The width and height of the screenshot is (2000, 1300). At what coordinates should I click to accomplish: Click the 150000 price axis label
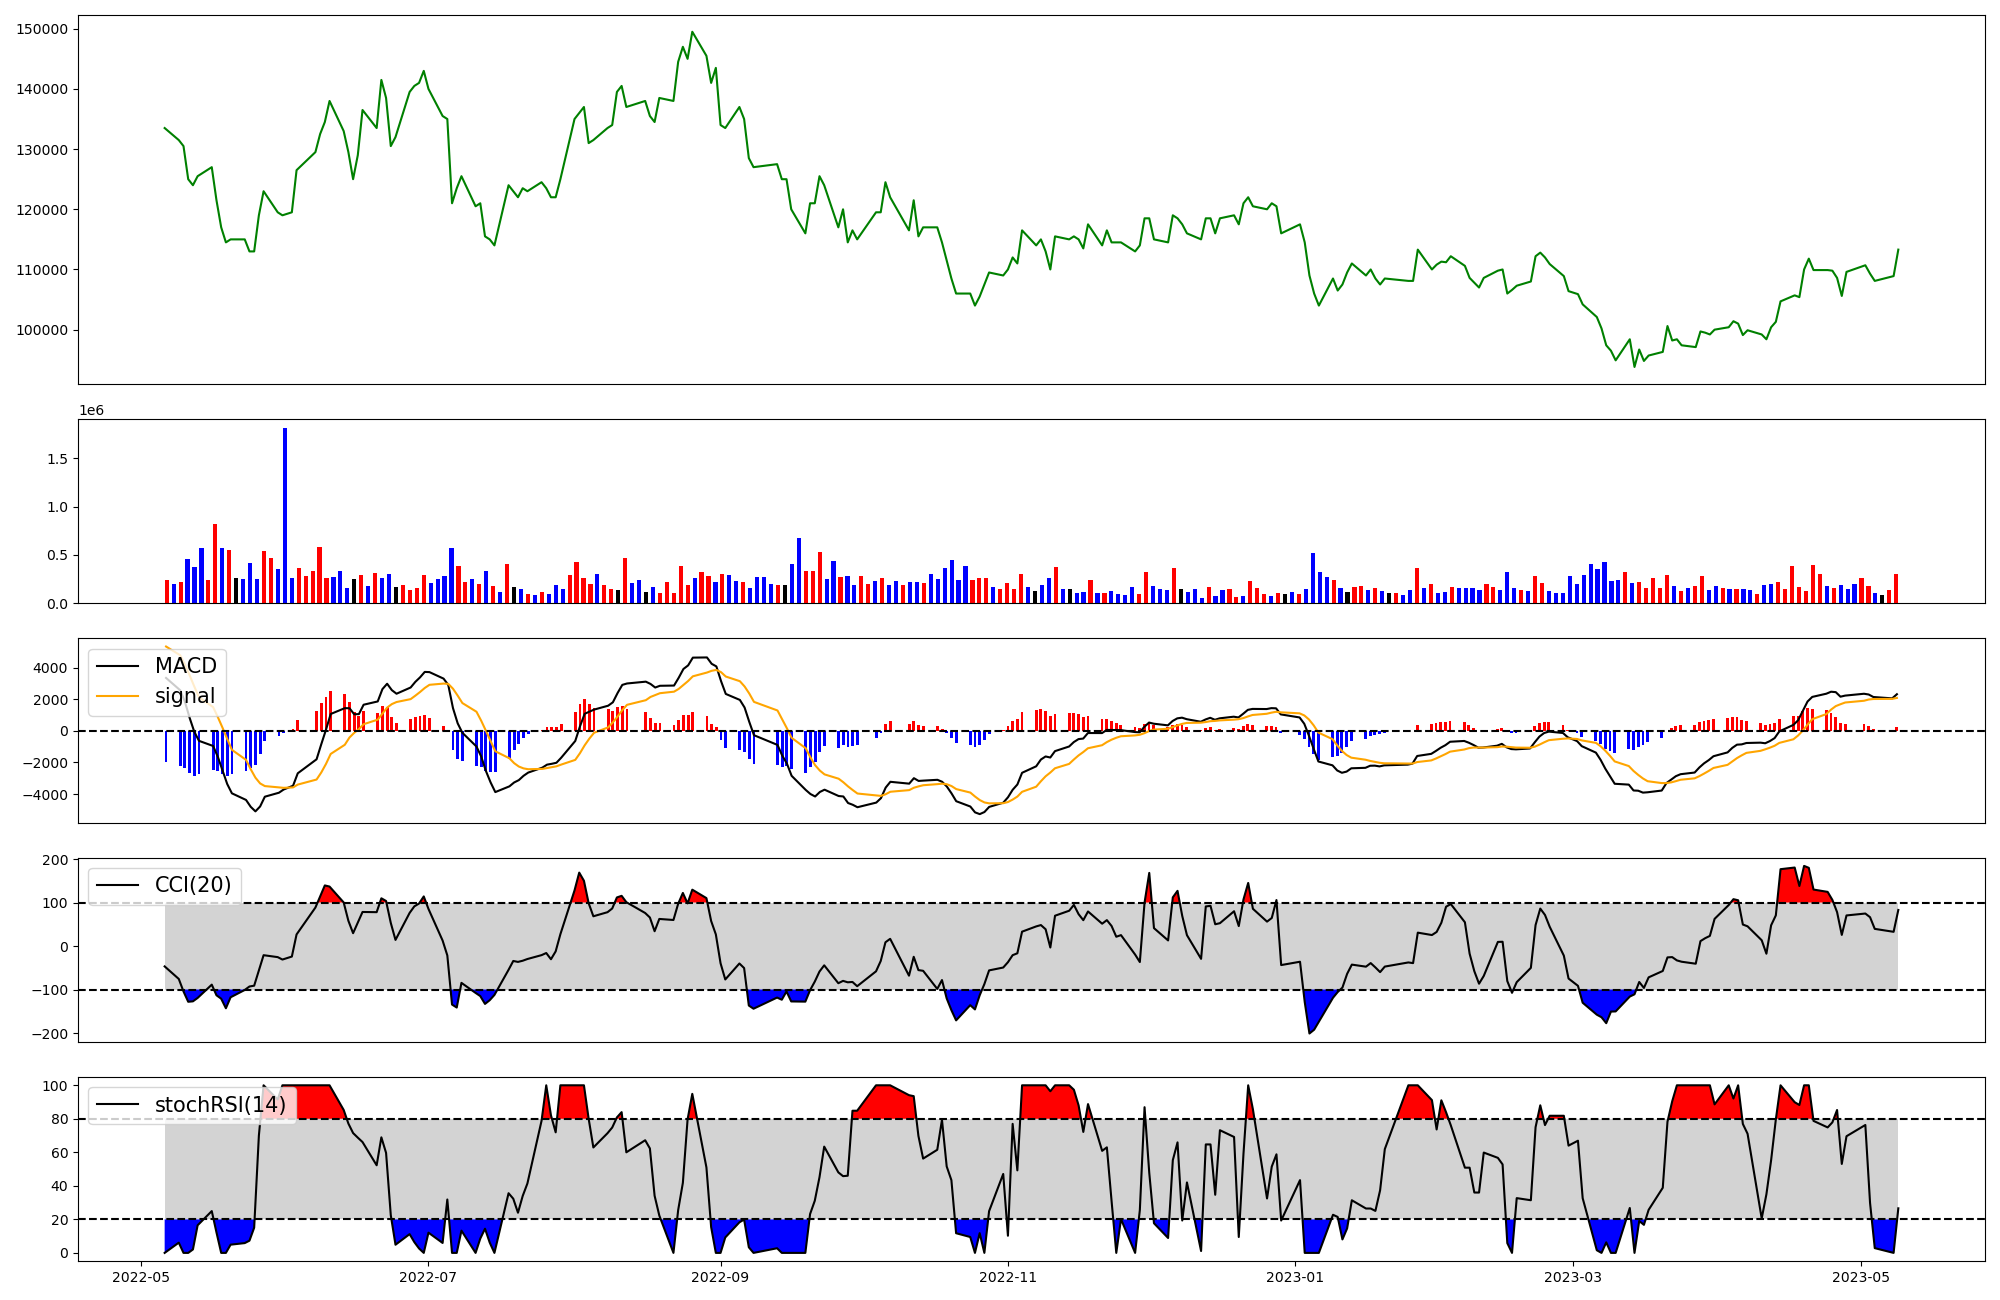point(43,30)
